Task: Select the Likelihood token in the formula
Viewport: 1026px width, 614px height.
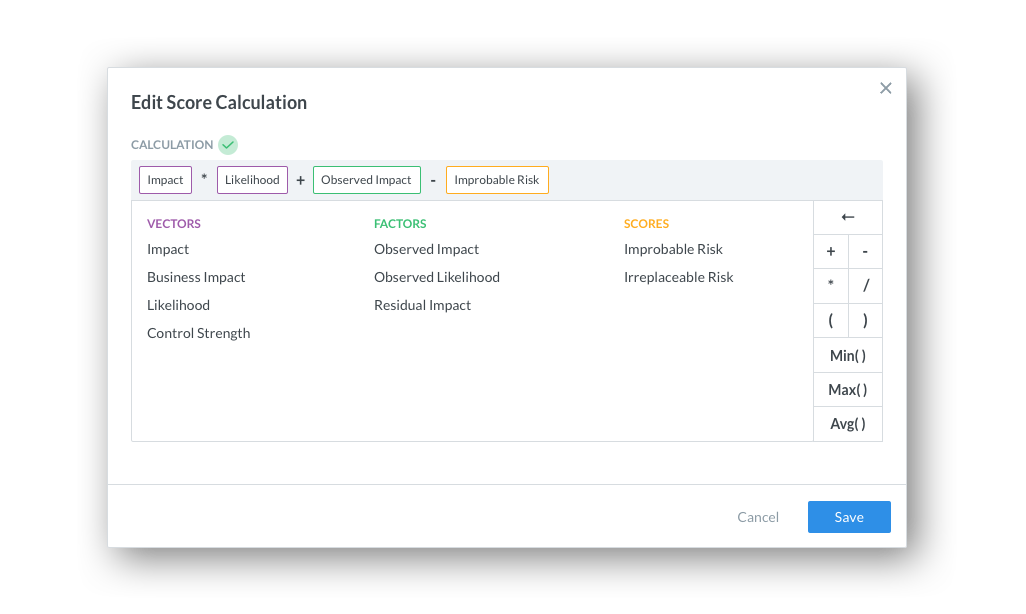Action: [x=252, y=180]
